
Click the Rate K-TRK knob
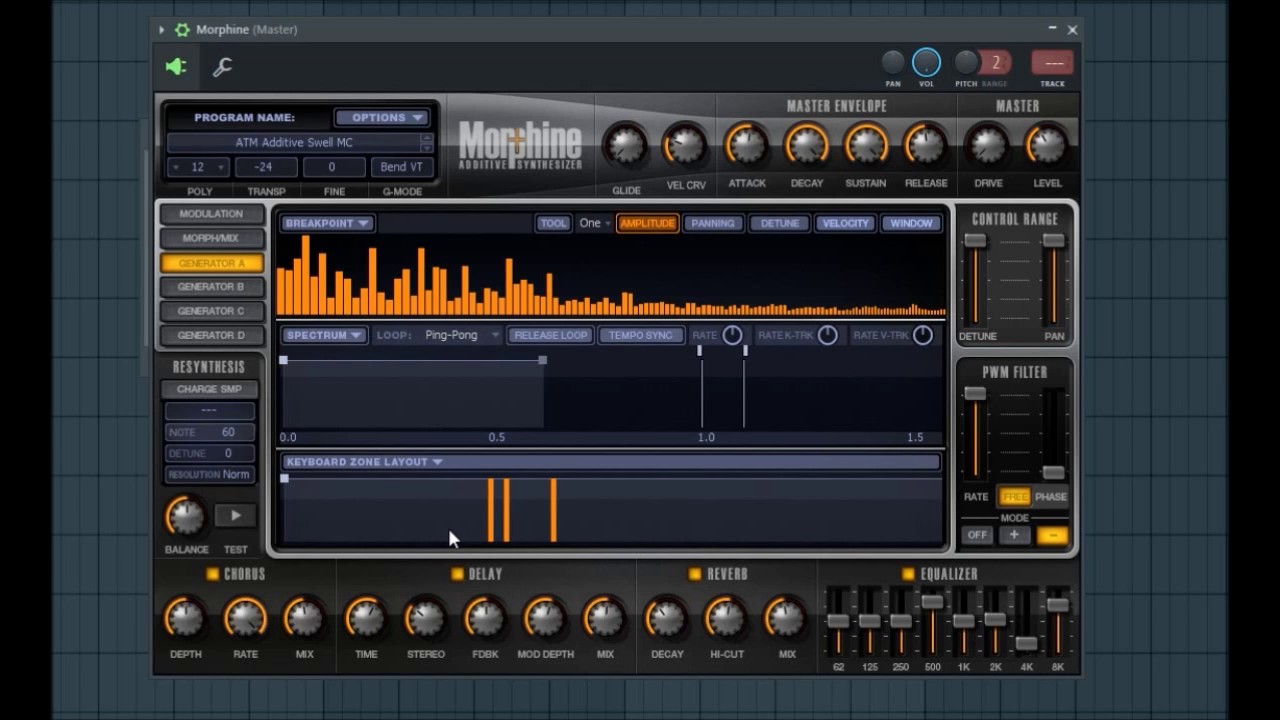[x=827, y=335]
